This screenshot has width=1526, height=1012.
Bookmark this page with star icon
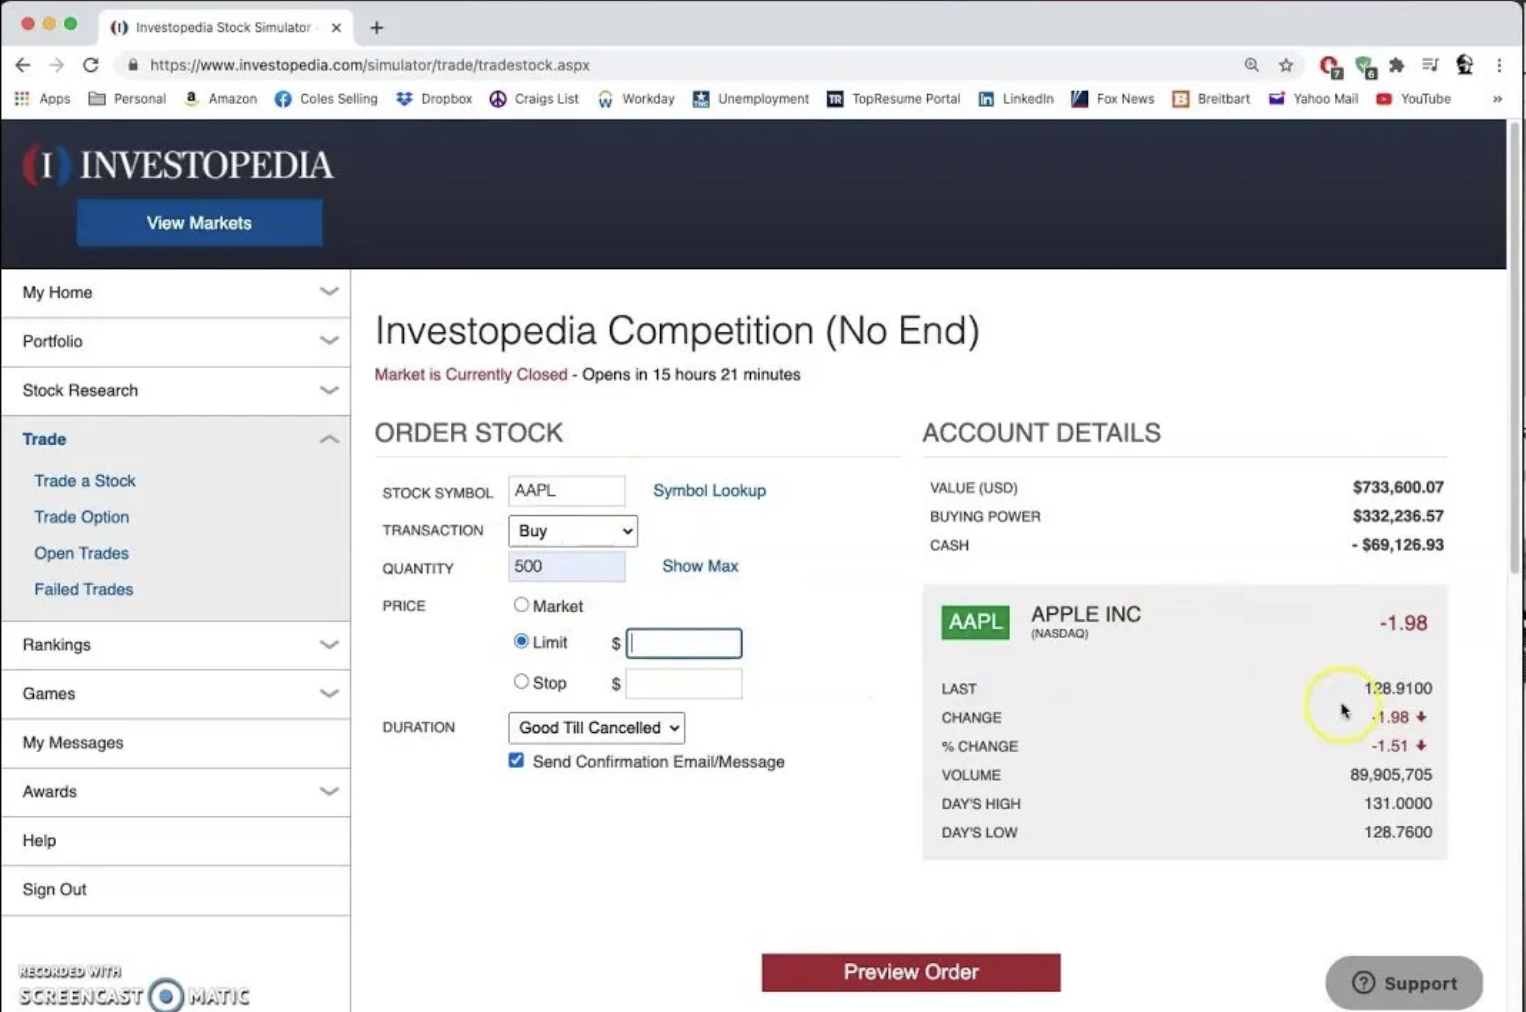[1286, 65]
